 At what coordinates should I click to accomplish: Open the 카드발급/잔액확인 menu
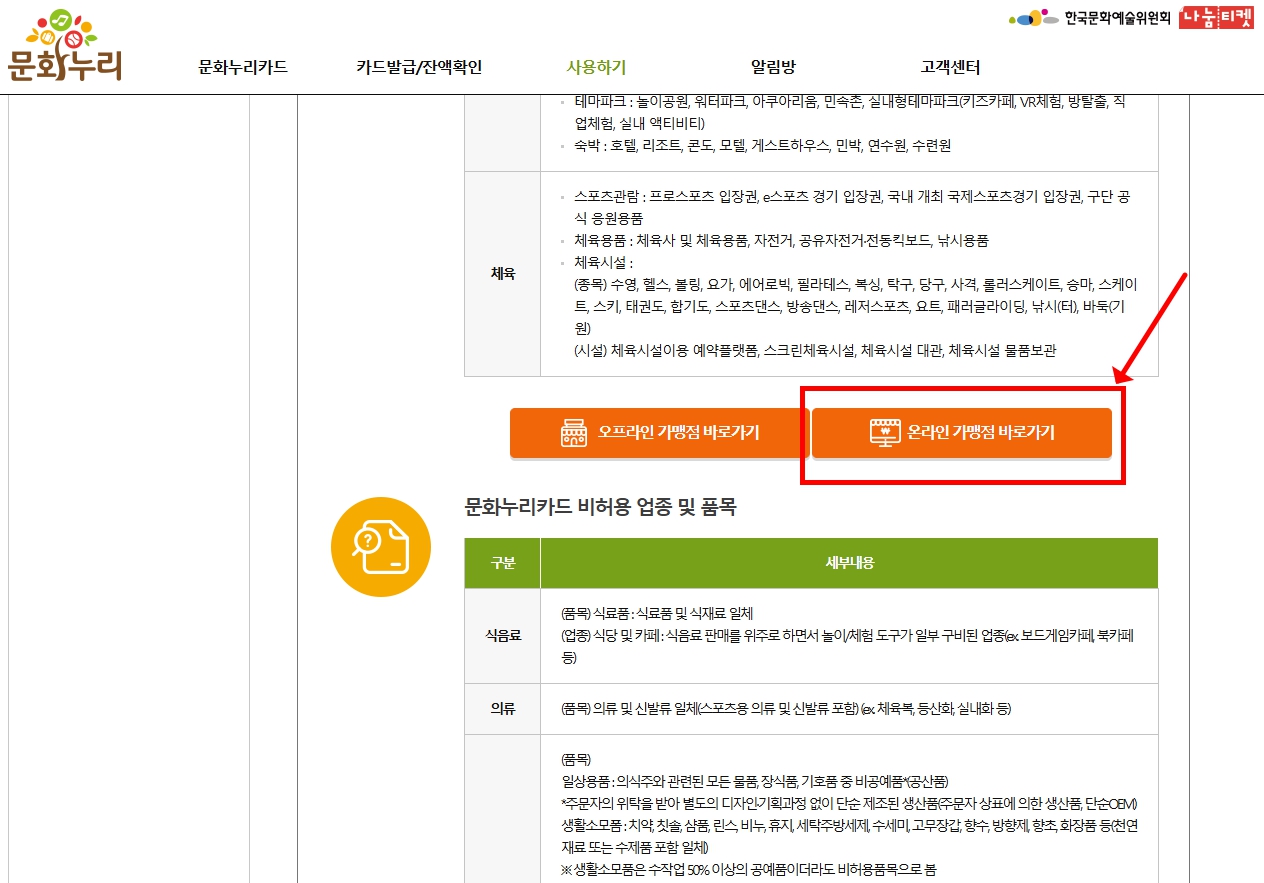[419, 68]
